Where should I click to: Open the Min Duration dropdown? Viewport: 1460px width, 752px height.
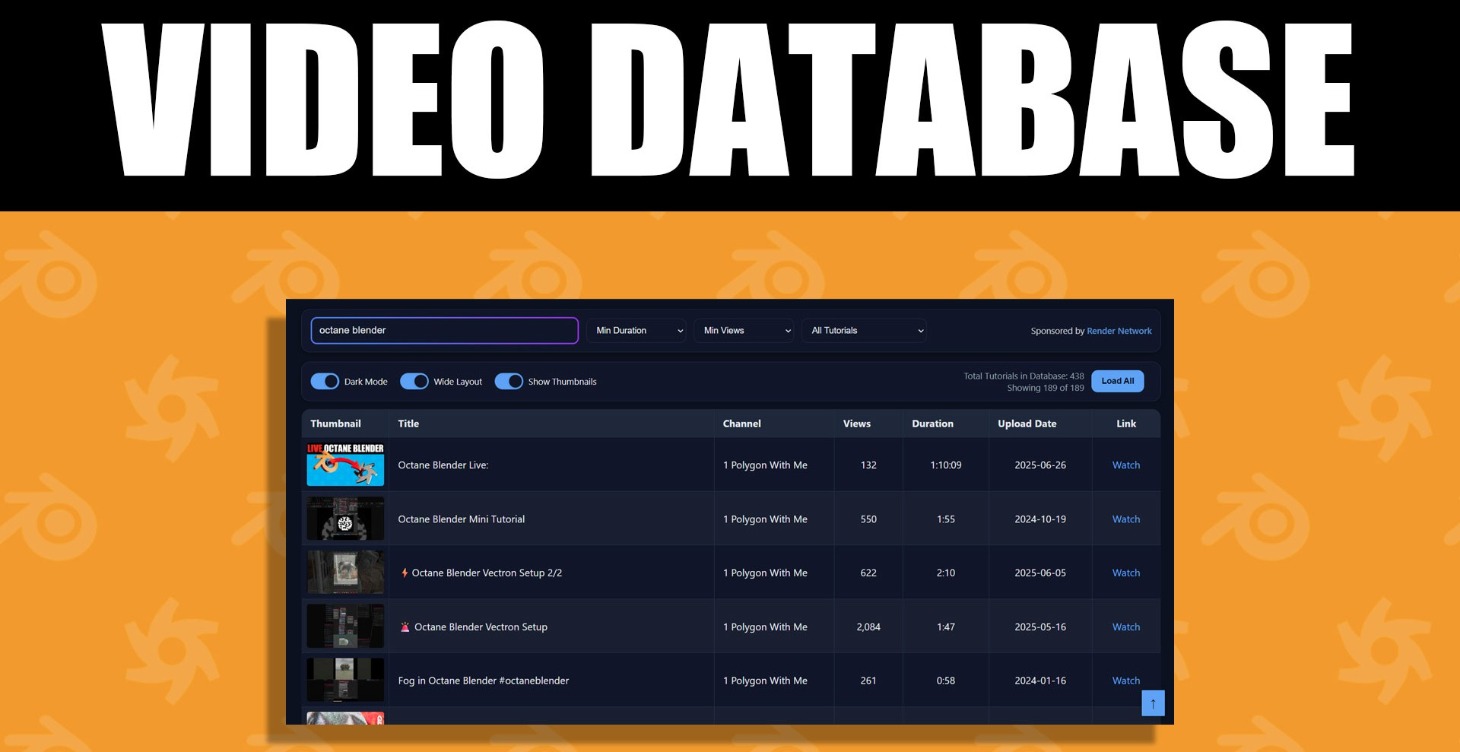coord(637,330)
